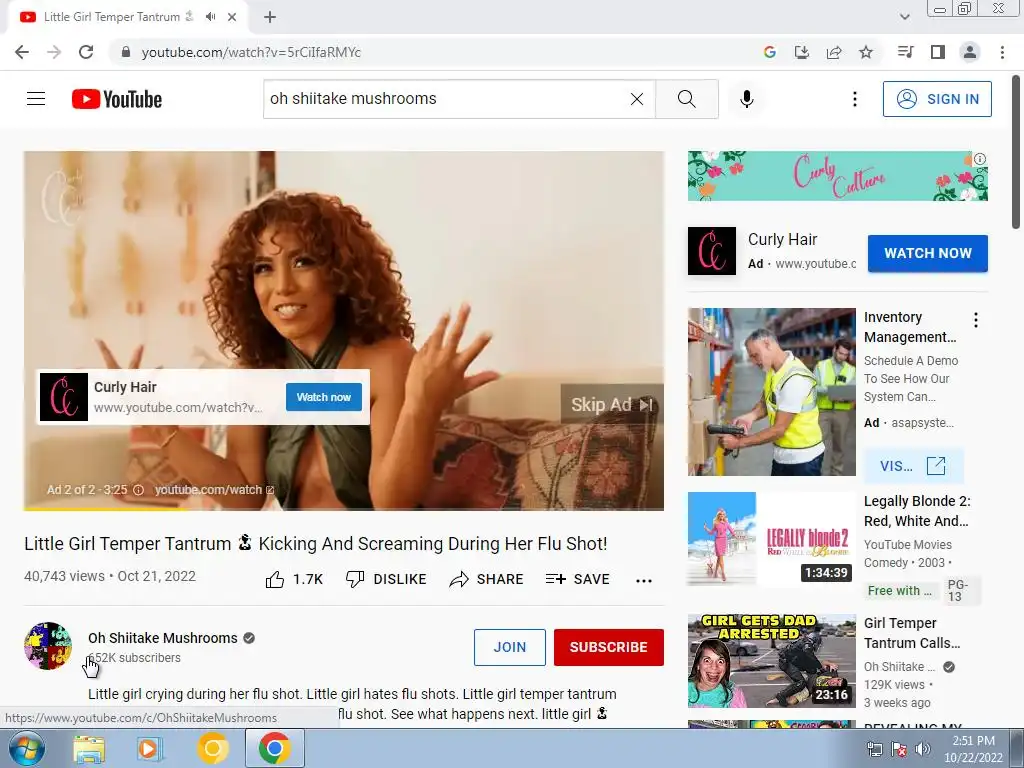The image size is (1024, 768).
Task: Click Oh Shiitake Mushrooms channel name
Action: (x=163, y=638)
